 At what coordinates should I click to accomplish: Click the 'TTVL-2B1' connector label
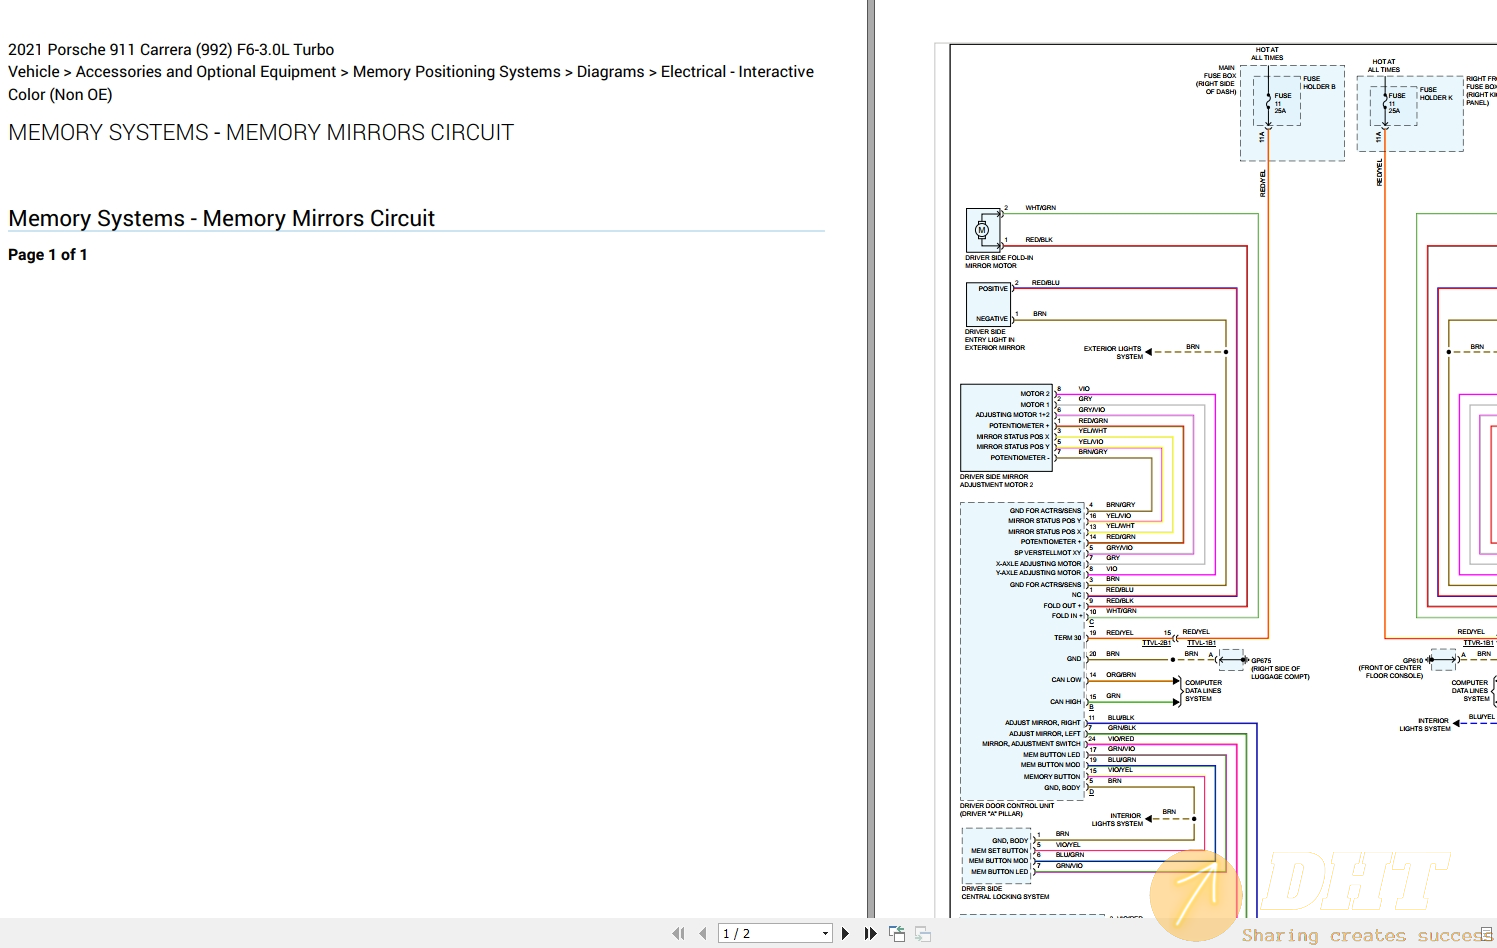pyautogui.click(x=1156, y=643)
